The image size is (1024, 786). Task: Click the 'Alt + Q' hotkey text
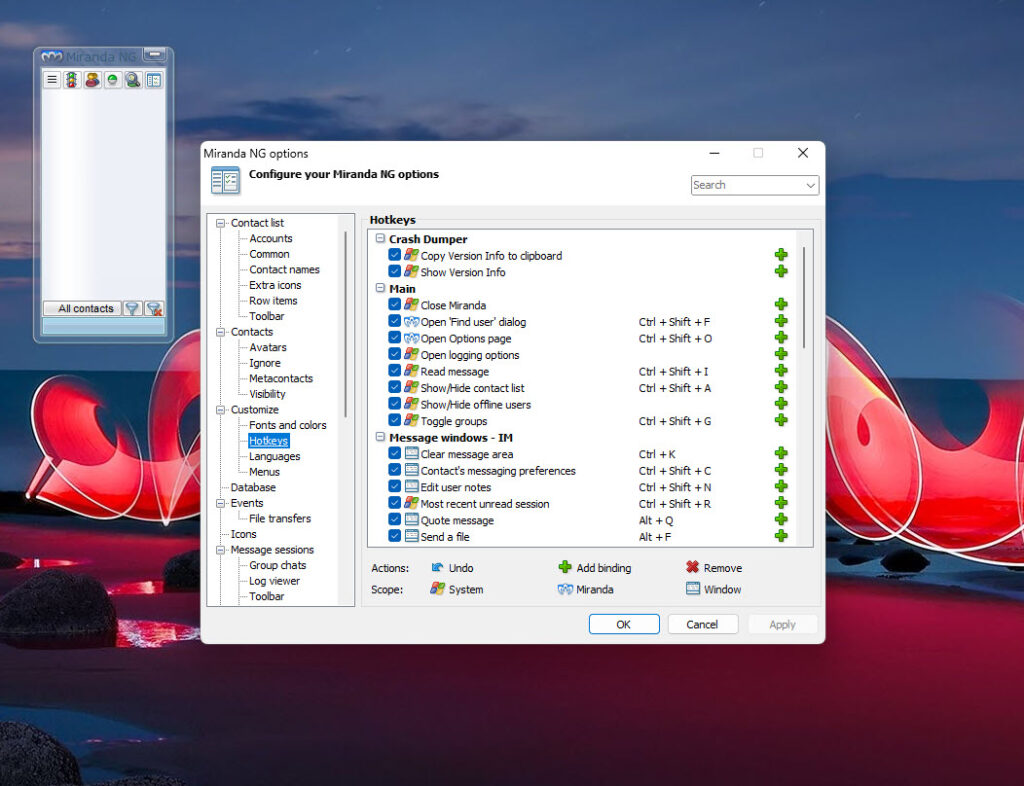click(656, 520)
